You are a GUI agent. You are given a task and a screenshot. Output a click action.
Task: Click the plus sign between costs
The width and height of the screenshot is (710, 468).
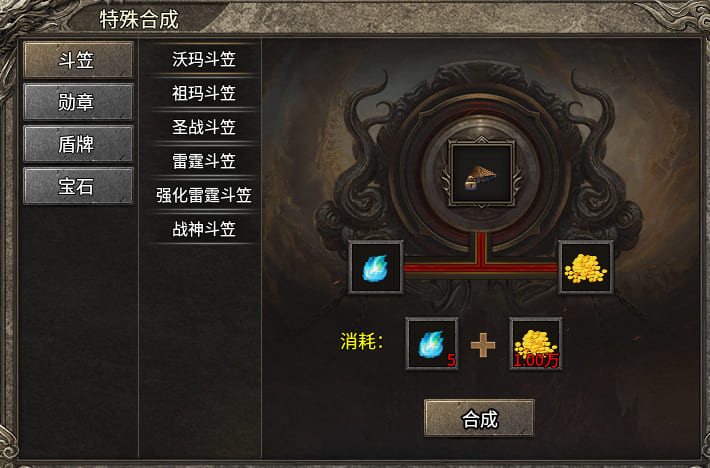point(483,345)
